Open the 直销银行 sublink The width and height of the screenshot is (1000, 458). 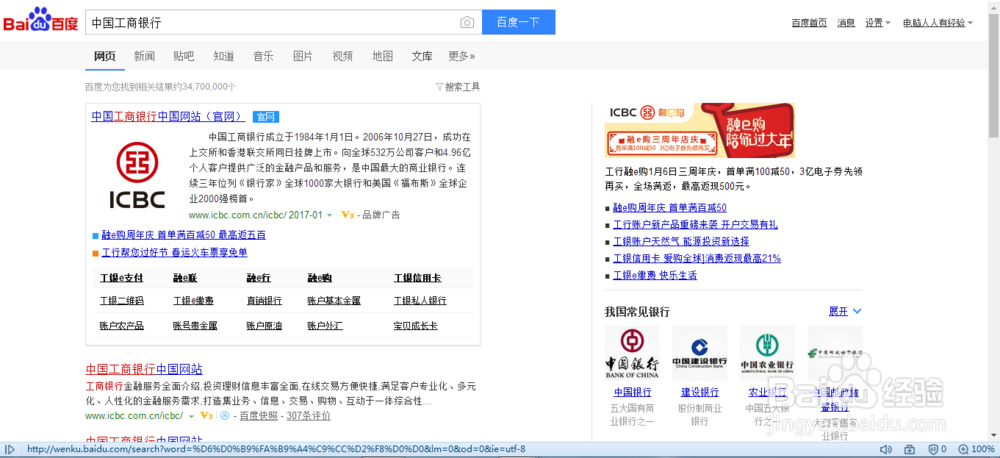click(x=264, y=300)
